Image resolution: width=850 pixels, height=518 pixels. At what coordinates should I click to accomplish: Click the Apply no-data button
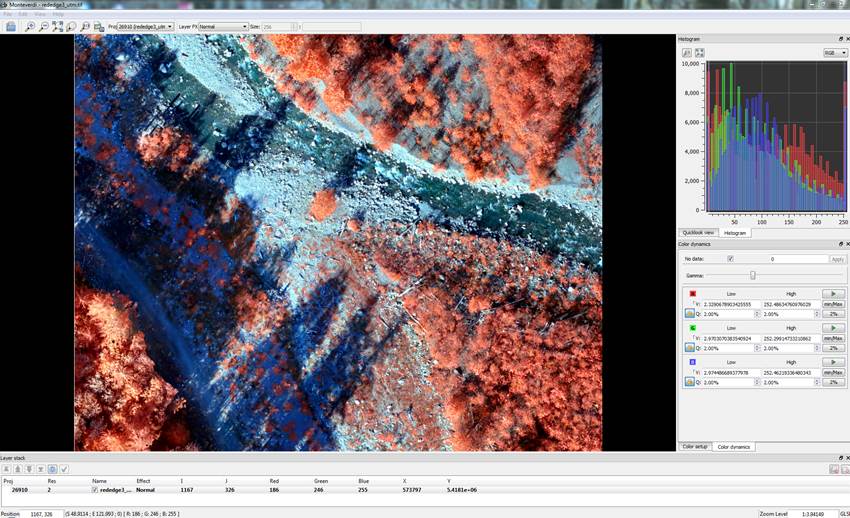coord(838,259)
